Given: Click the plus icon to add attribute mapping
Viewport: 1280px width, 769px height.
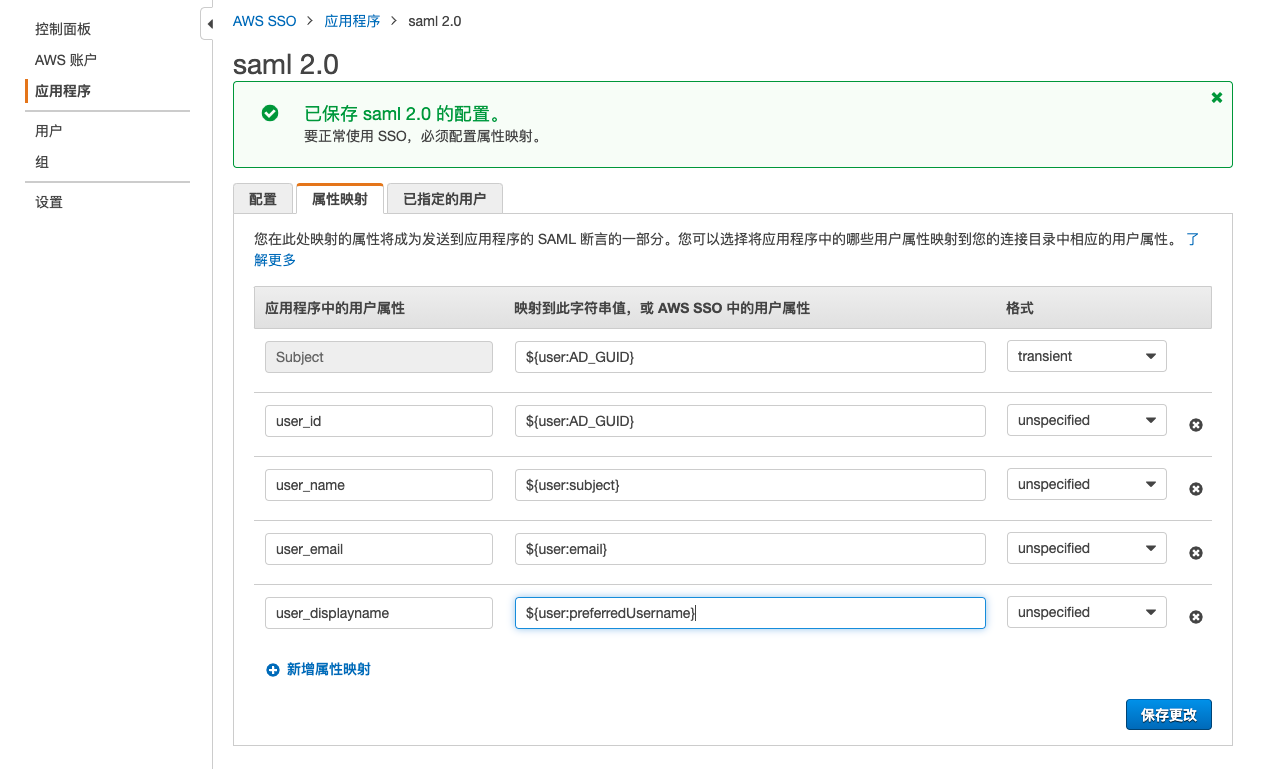Looking at the screenshot, I should (273, 670).
